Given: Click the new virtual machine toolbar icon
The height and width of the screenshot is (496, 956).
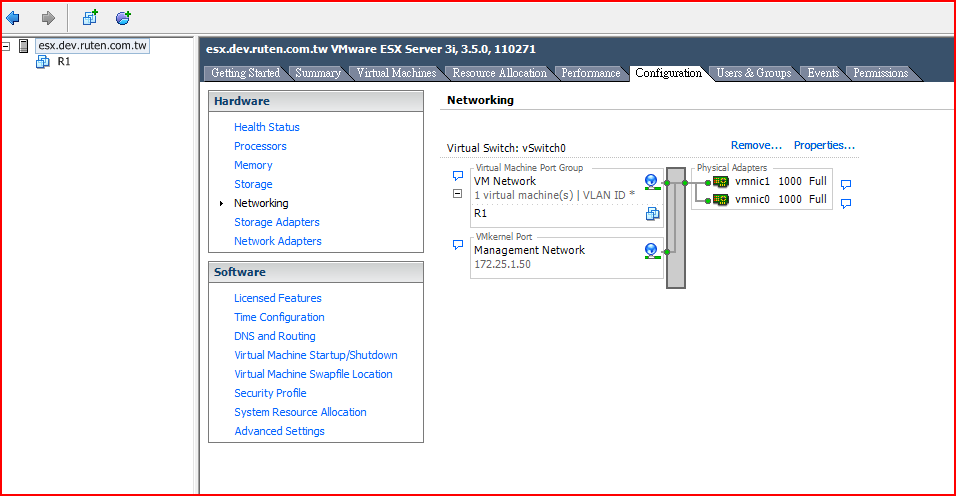Looking at the screenshot, I should [90, 18].
